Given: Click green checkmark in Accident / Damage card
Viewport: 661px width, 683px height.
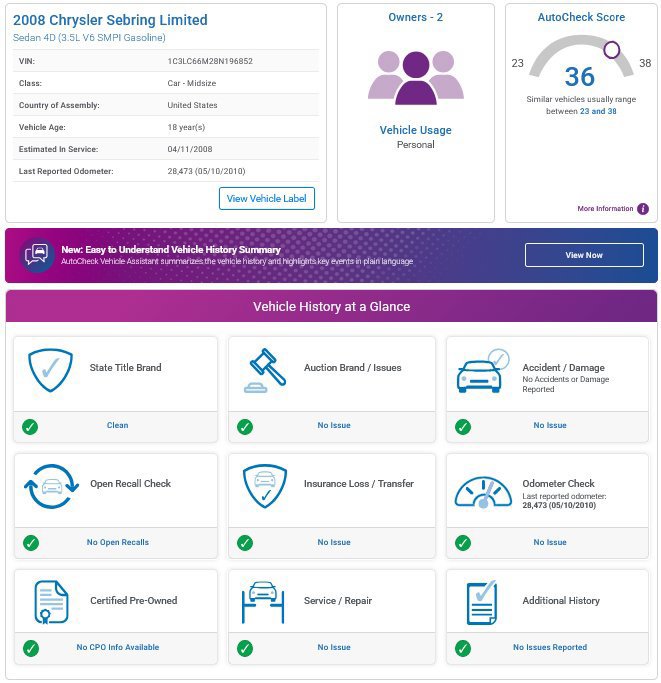Looking at the screenshot, I should coord(463,426).
